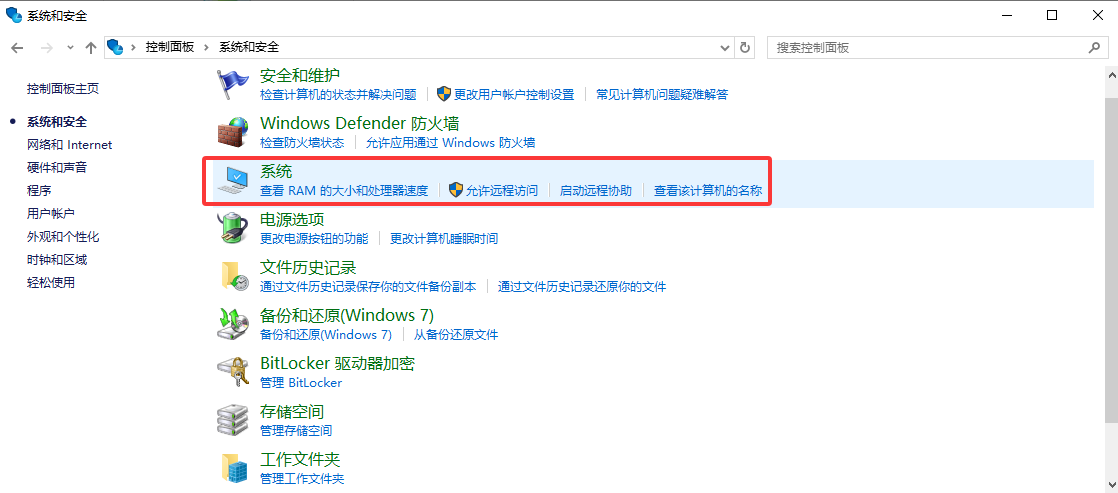Go up one level with up arrow
The width and height of the screenshot is (1118, 493).
(x=91, y=48)
